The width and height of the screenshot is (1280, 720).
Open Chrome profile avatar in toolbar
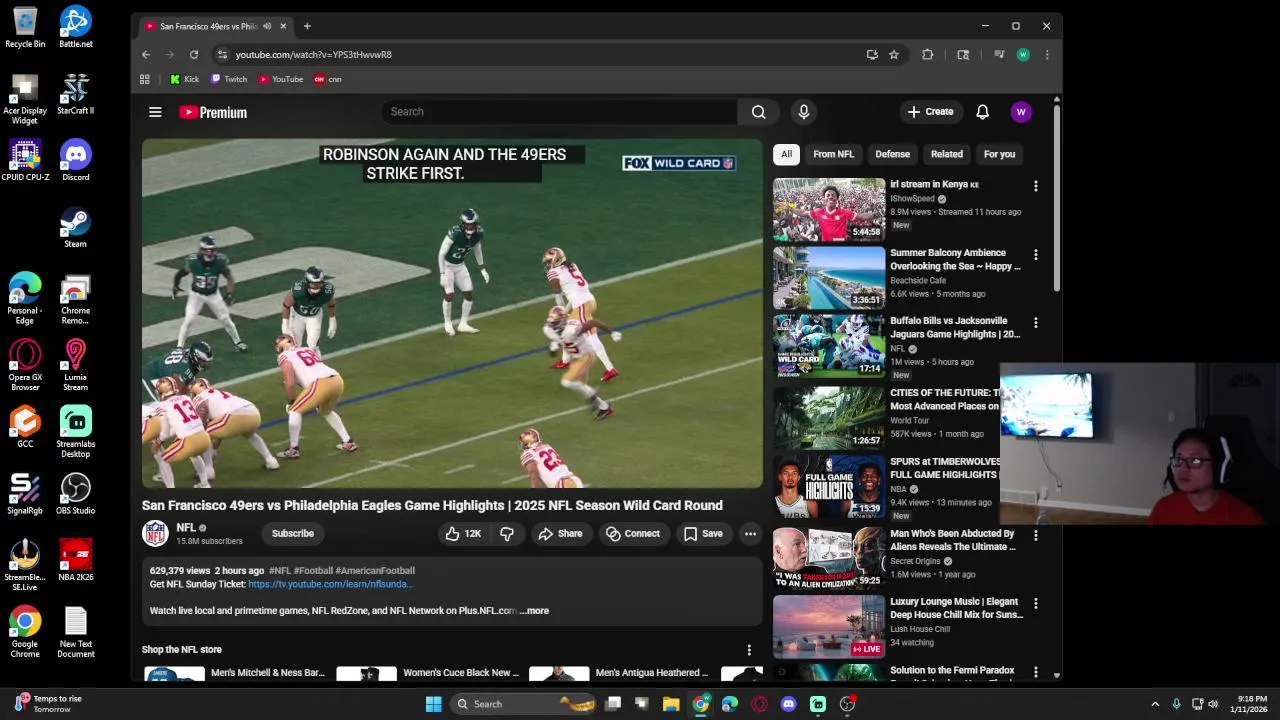point(1023,55)
